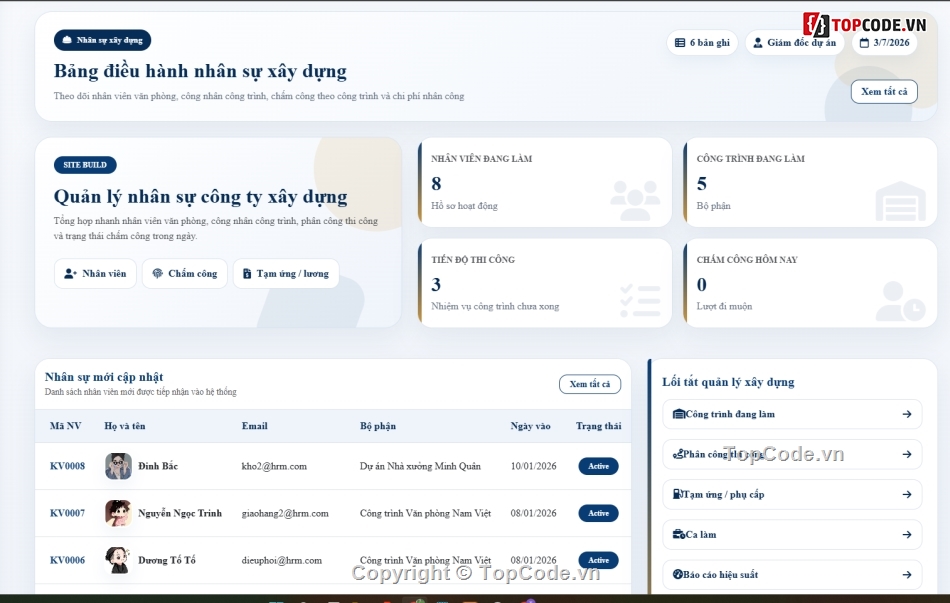This screenshot has height=603, width=950.
Task: Click the Dự án Nhà xưởng Minh Quân cell
Action: pos(420,466)
